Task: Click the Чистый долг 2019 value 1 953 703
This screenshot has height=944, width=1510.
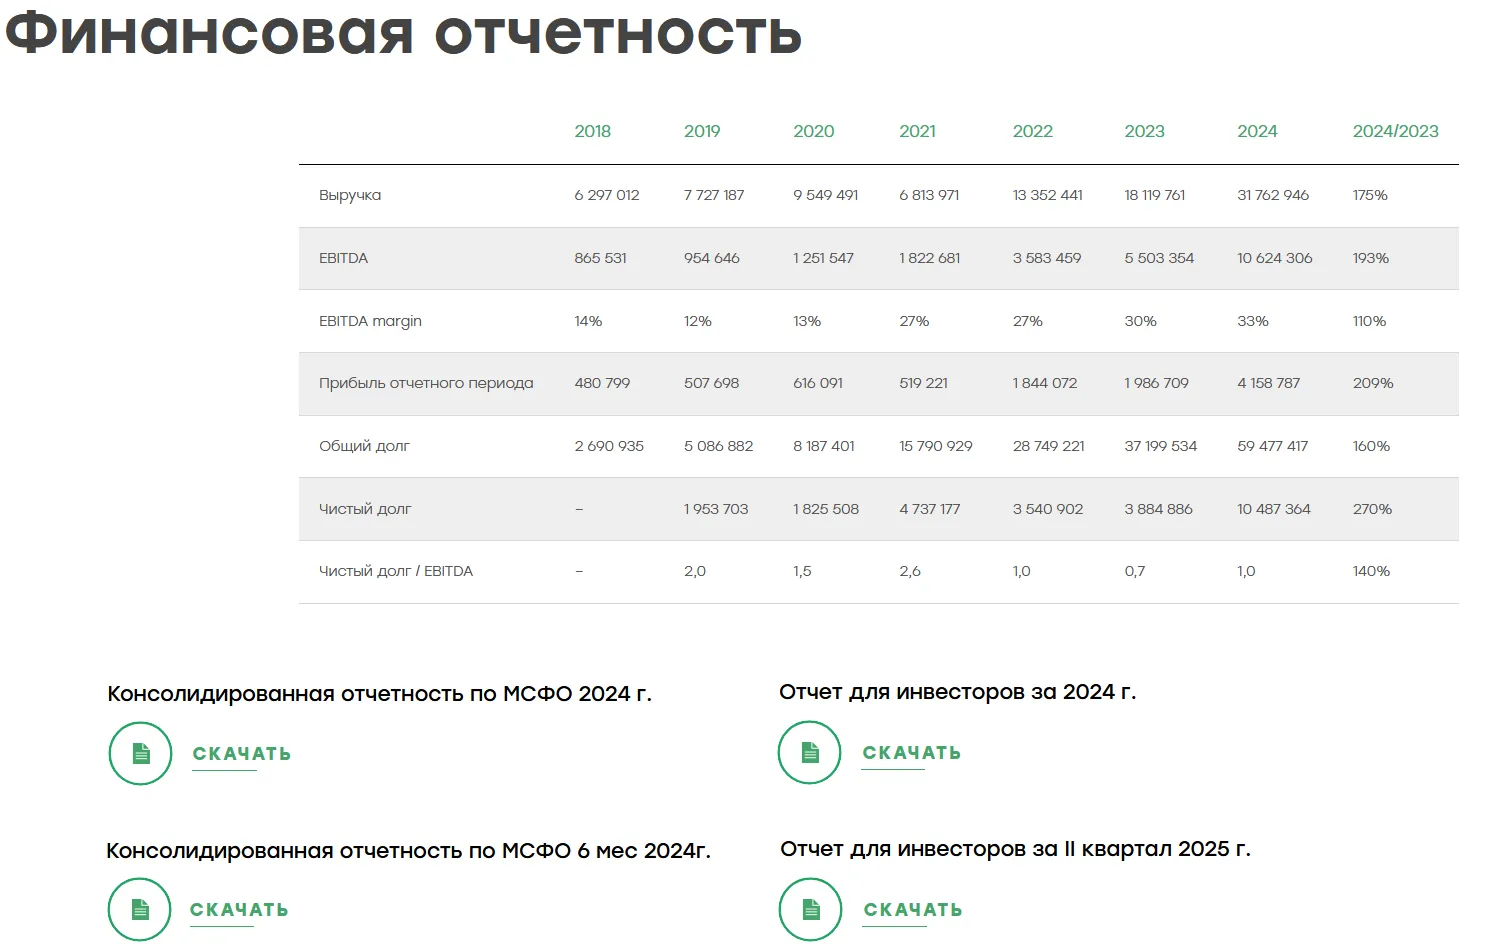Action: click(x=716, y=509)
